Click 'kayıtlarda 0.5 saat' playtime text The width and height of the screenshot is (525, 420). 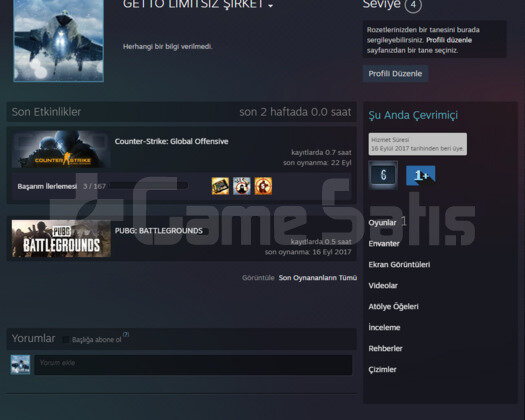(x=321, y=241)
